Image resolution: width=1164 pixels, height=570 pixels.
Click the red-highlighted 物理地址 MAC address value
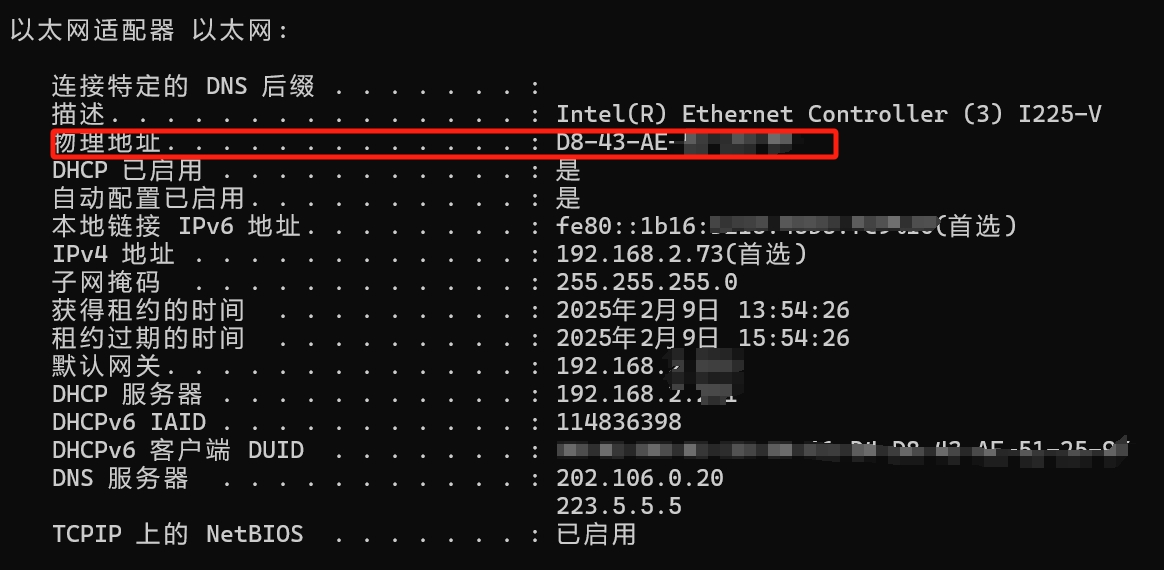676,142
